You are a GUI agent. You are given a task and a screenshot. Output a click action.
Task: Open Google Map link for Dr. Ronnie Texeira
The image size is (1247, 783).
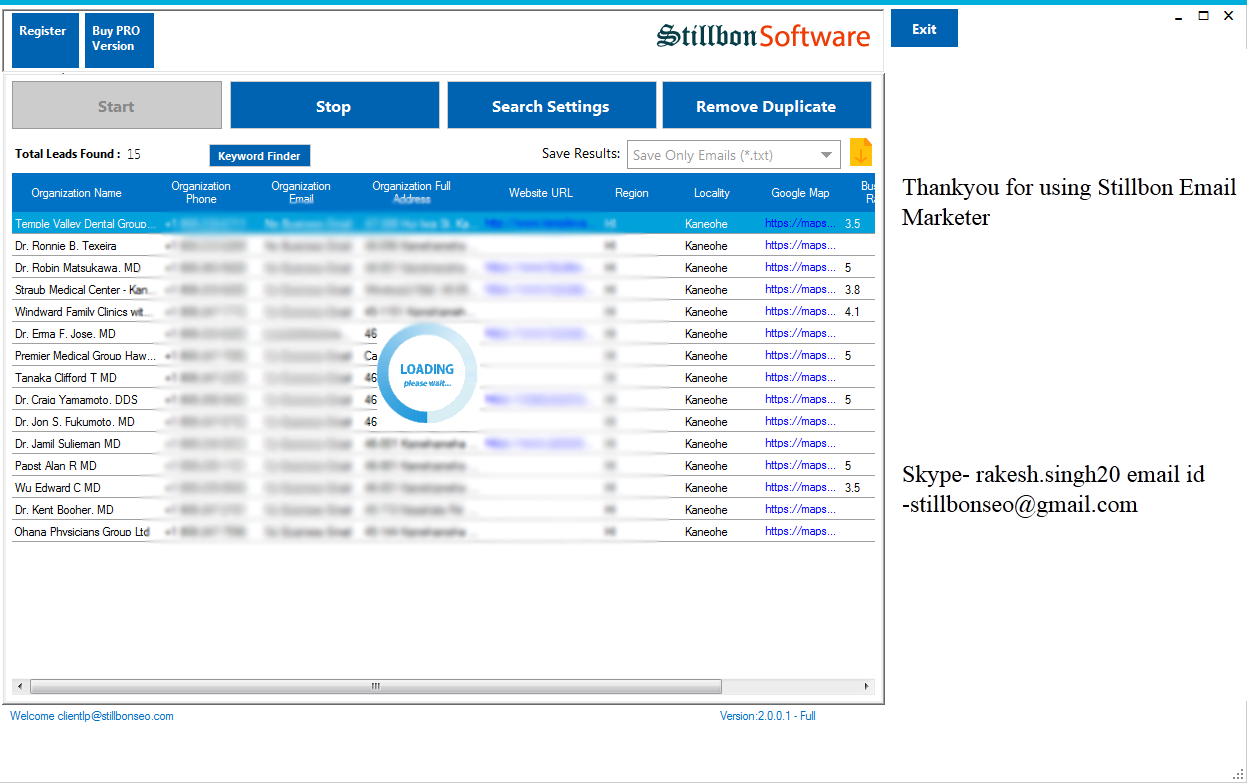click(x=800, y=246)
